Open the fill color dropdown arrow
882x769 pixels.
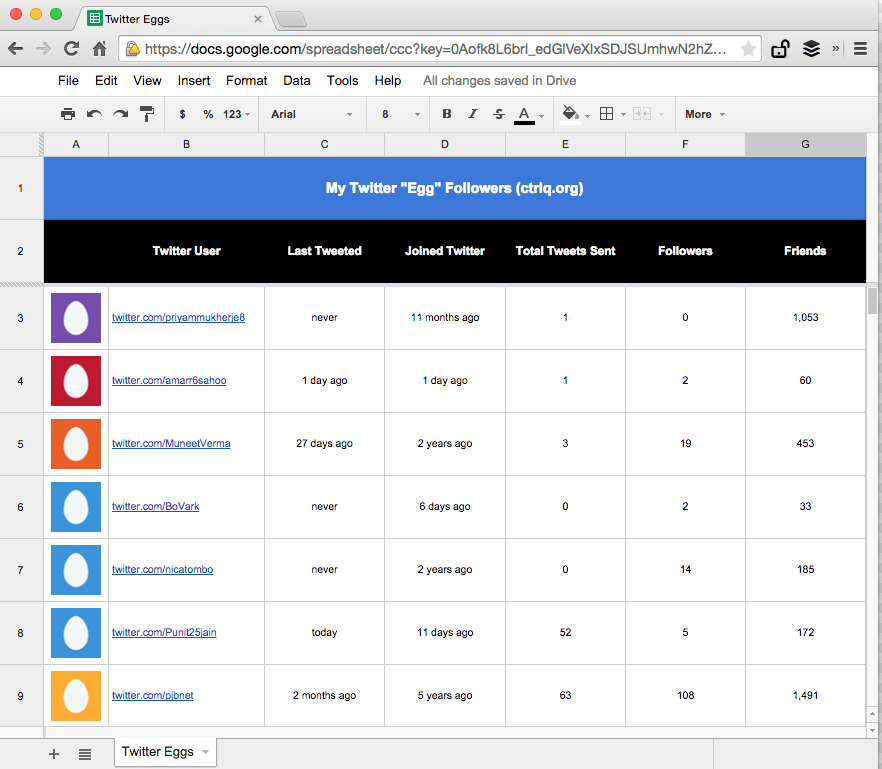click(587, 115)
